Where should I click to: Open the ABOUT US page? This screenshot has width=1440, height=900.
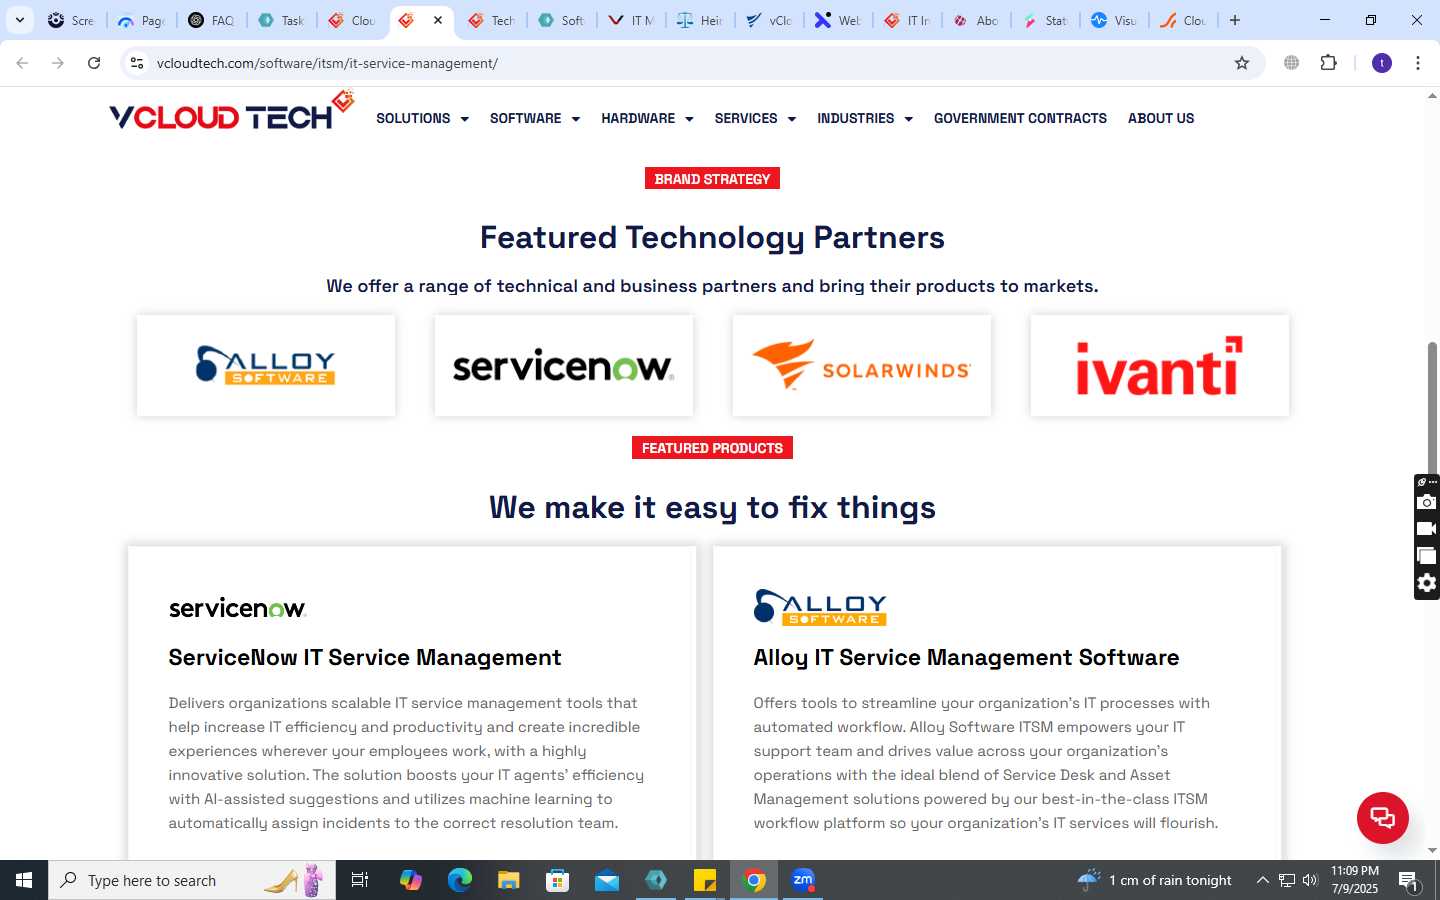[x=1161, y=118]
